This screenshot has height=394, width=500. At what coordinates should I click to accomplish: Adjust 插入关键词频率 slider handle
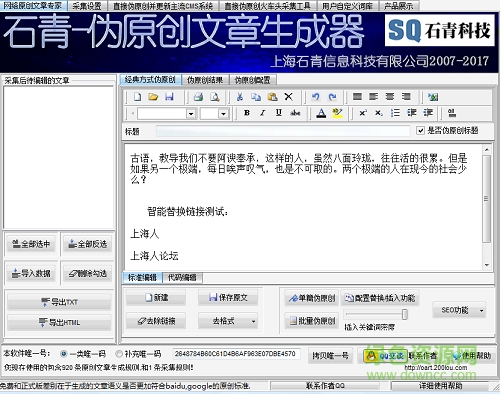(405, 314)
